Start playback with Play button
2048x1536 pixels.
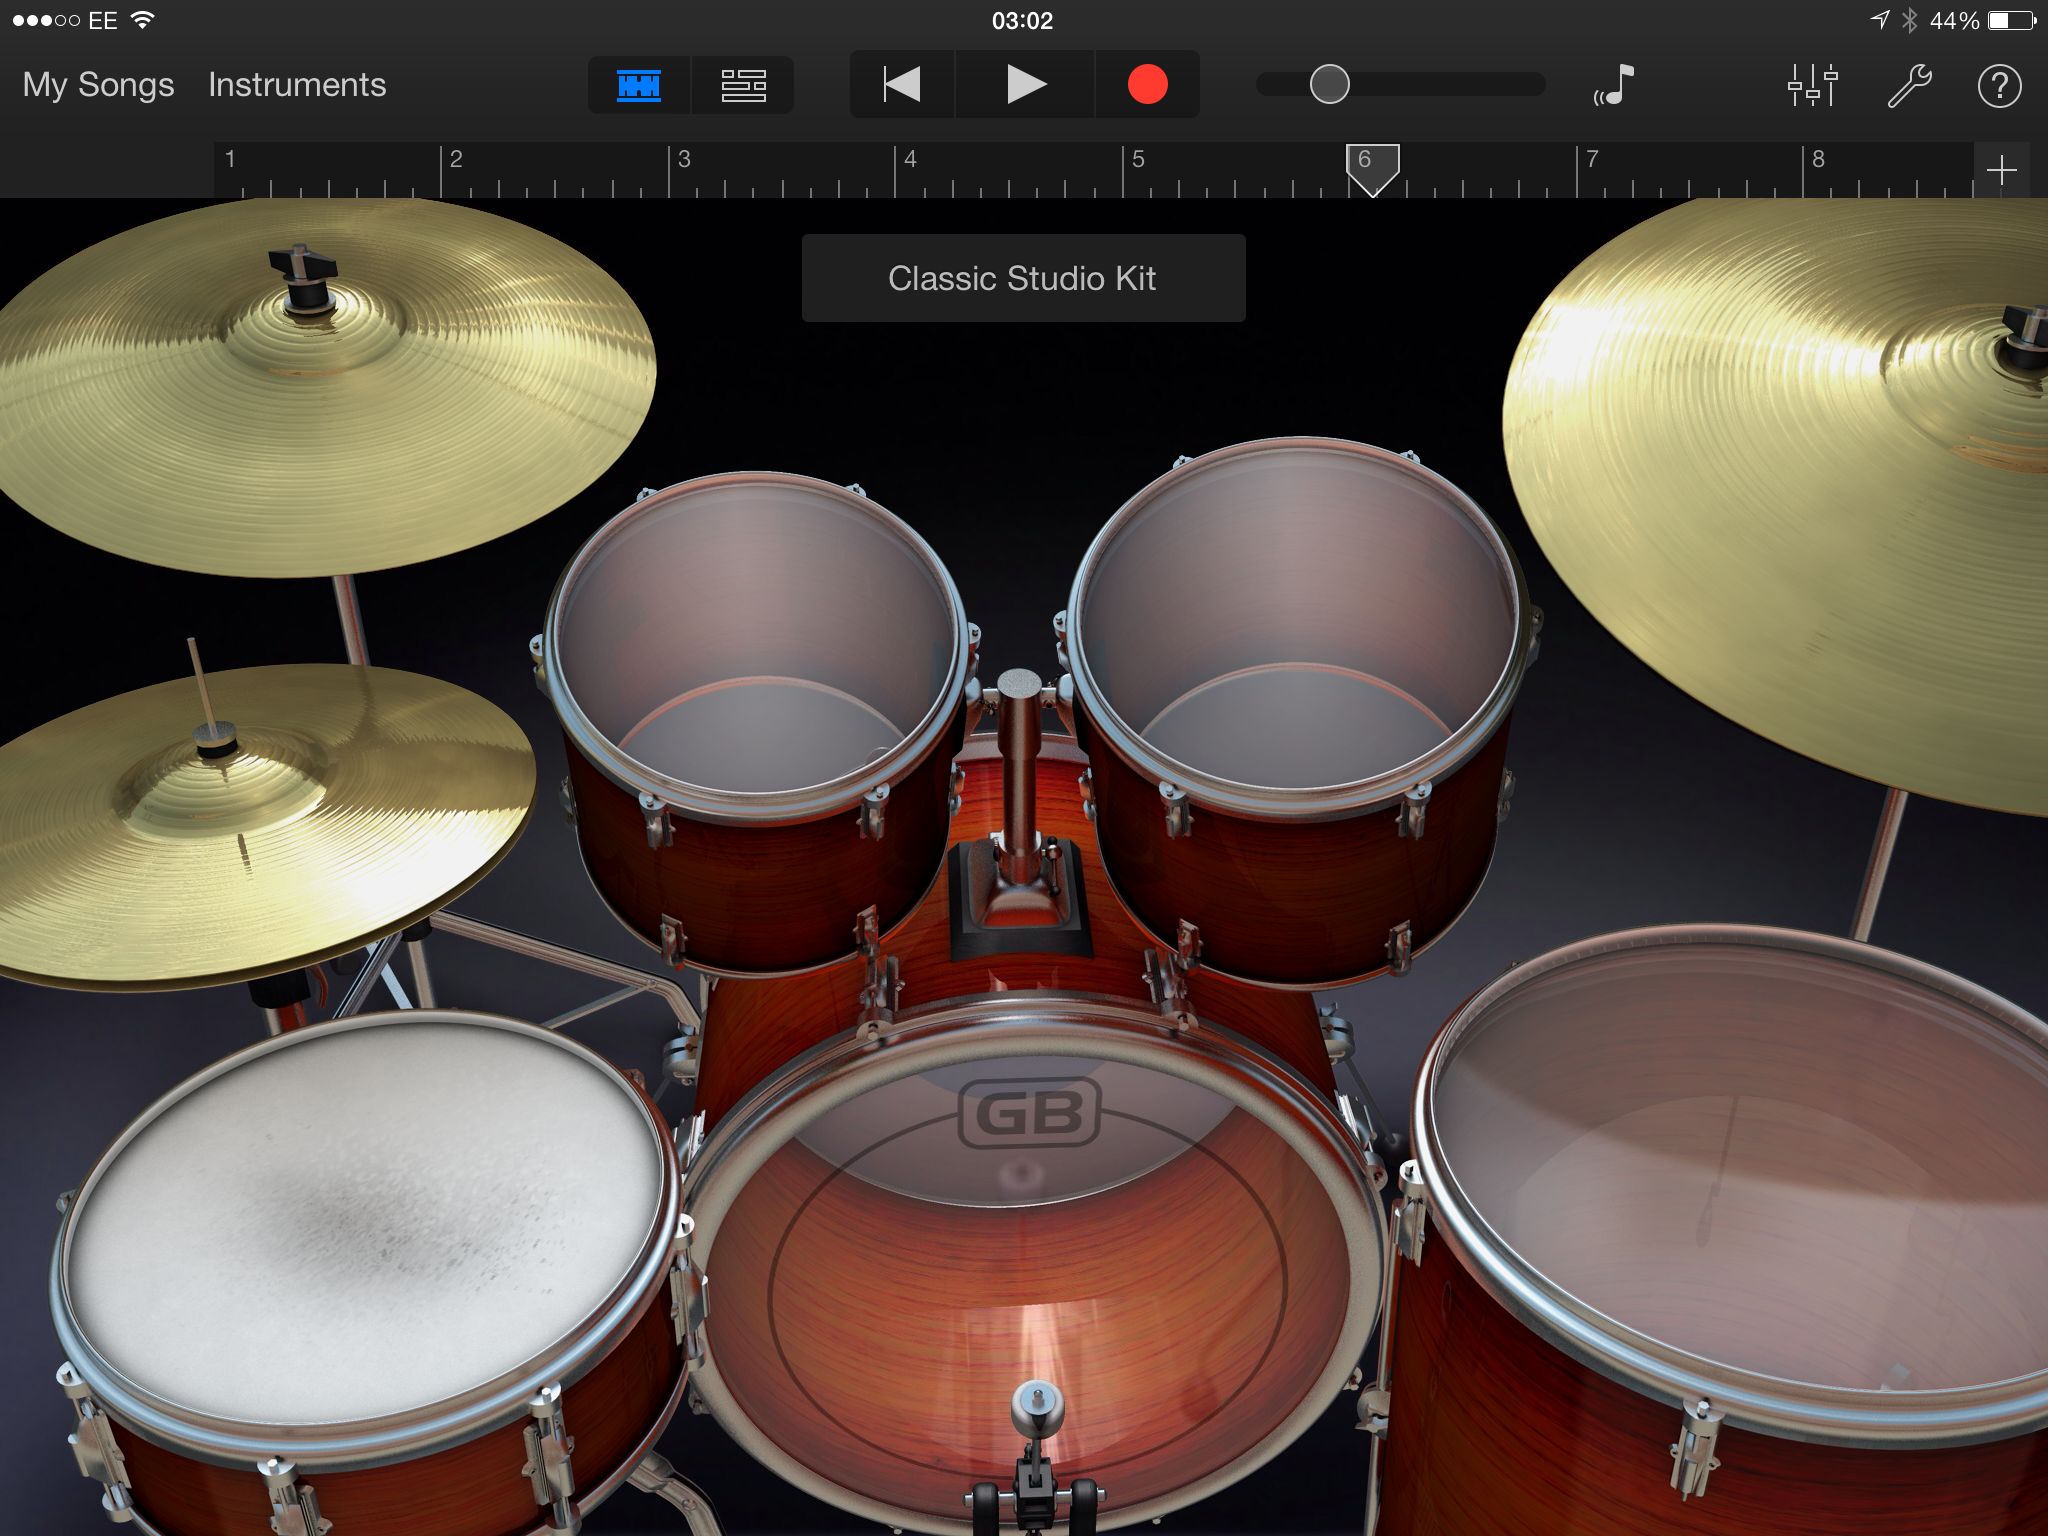1025,85
